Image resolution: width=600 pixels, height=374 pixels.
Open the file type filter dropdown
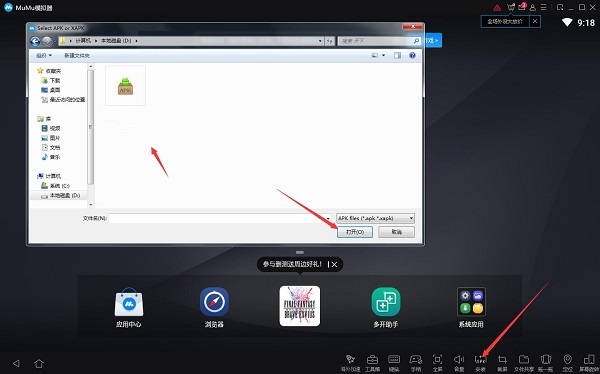[x=375, y=218]
